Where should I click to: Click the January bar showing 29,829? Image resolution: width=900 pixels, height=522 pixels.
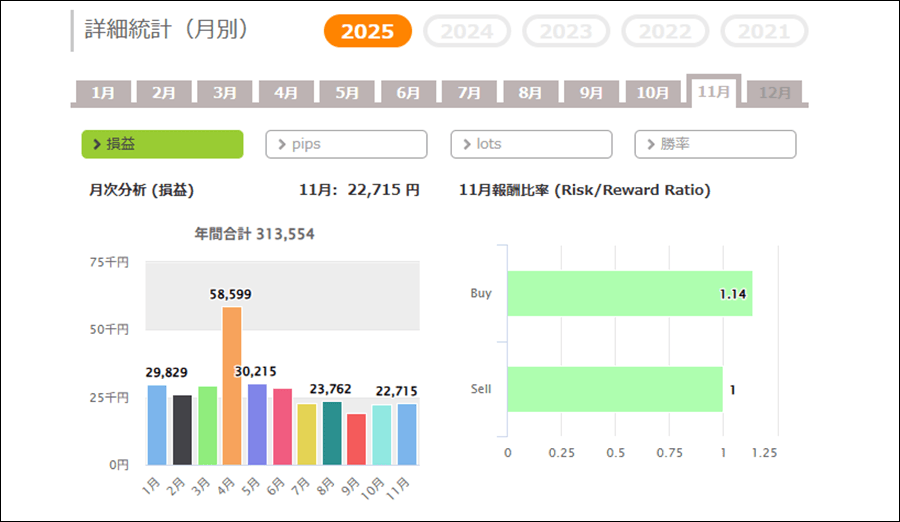click(157, 425)
